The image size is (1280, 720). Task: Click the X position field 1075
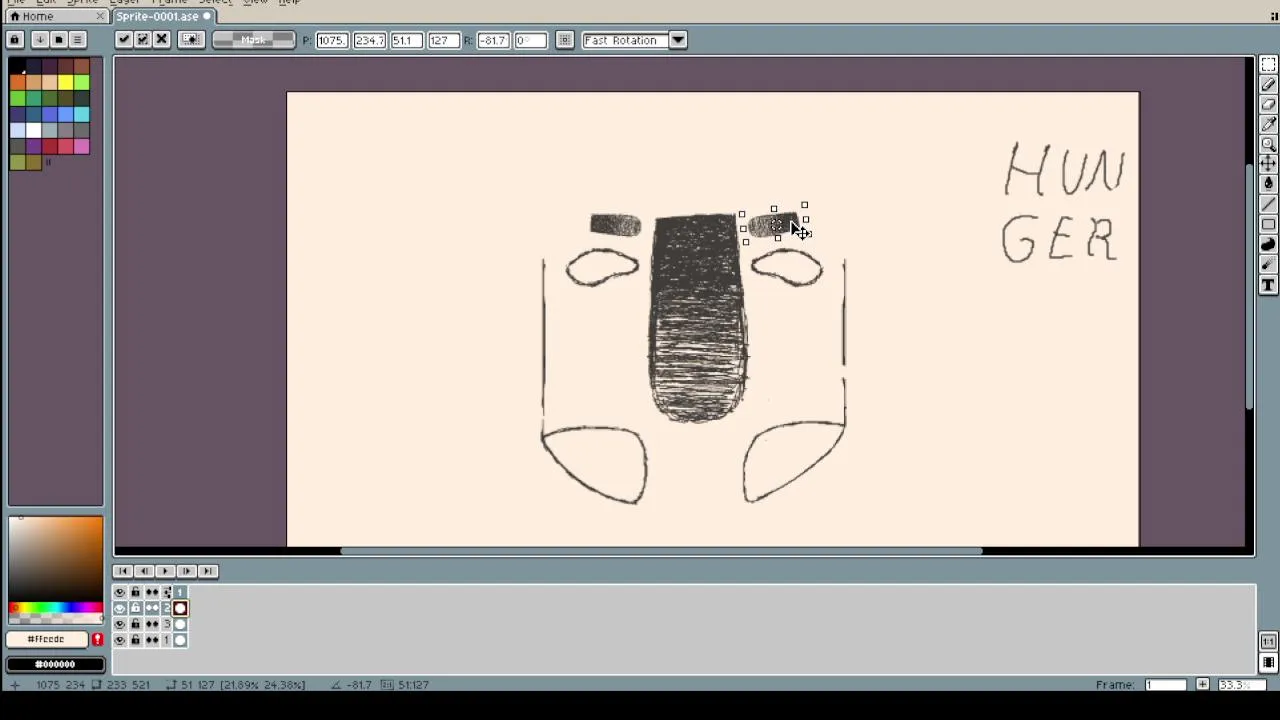click(x=331, y=40)
